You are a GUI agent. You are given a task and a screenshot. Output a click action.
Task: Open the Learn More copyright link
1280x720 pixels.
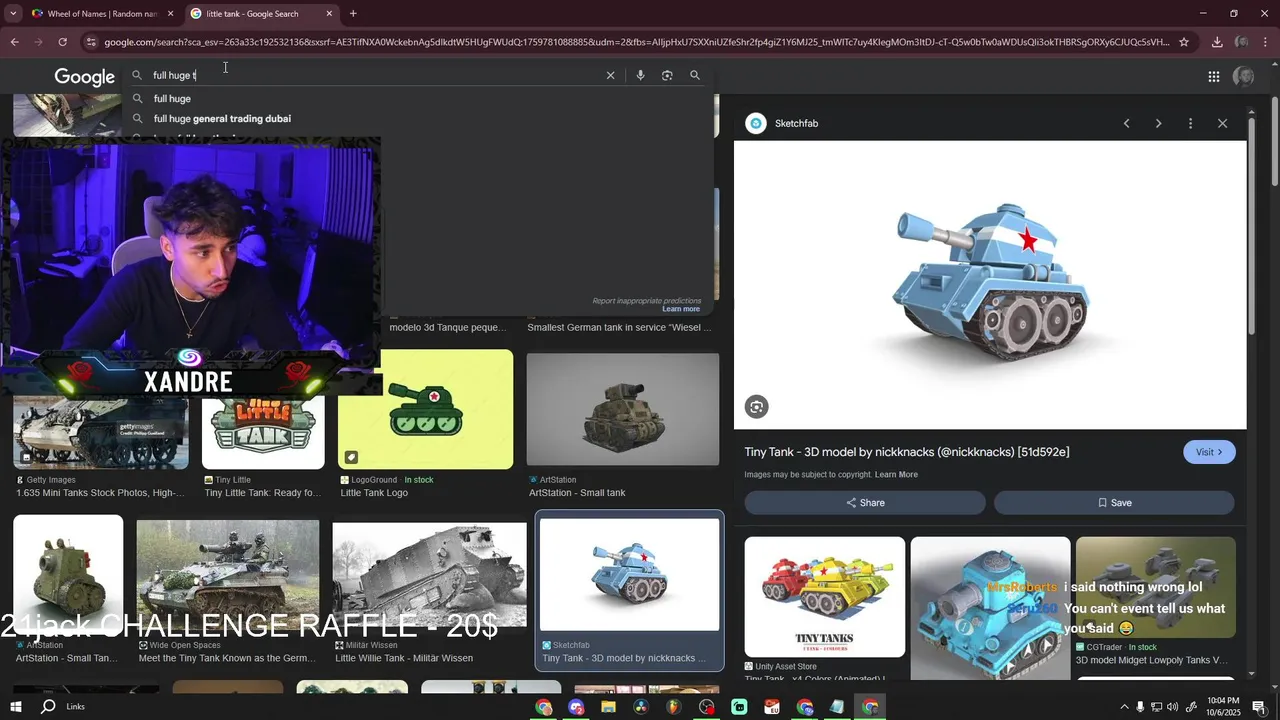(896, 474)
